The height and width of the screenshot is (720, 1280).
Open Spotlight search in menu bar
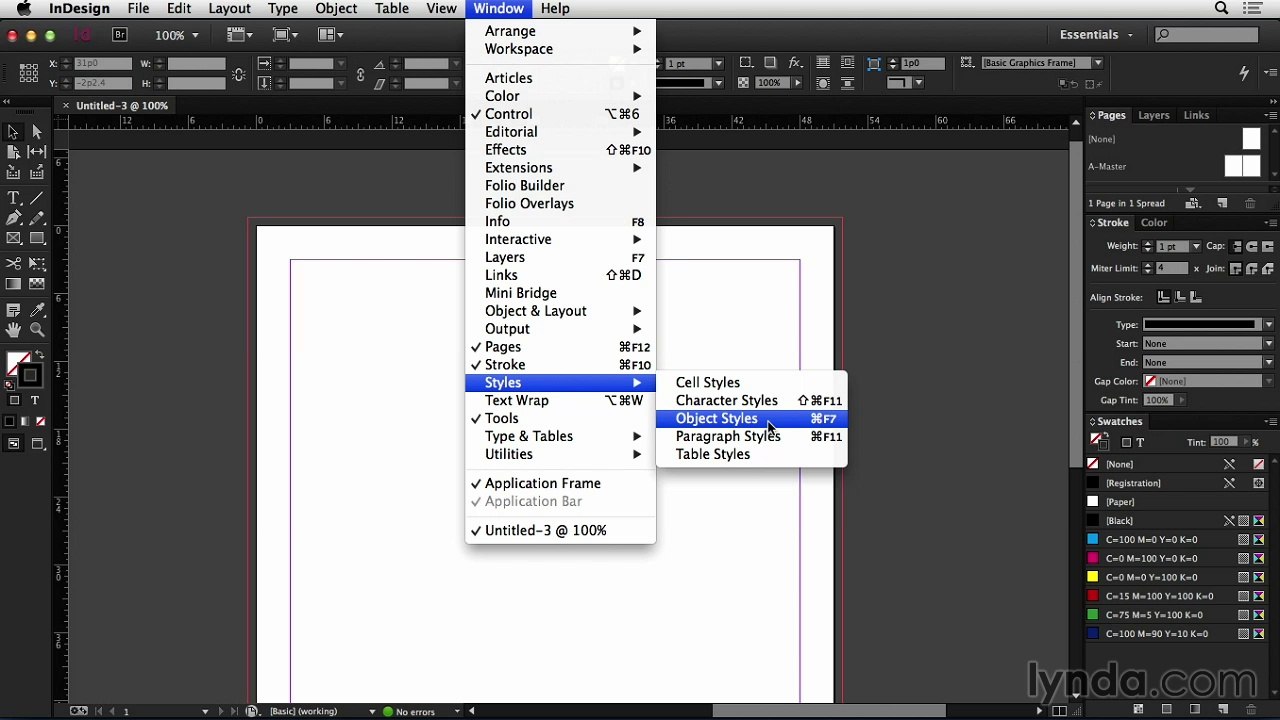coord(1221,9)
